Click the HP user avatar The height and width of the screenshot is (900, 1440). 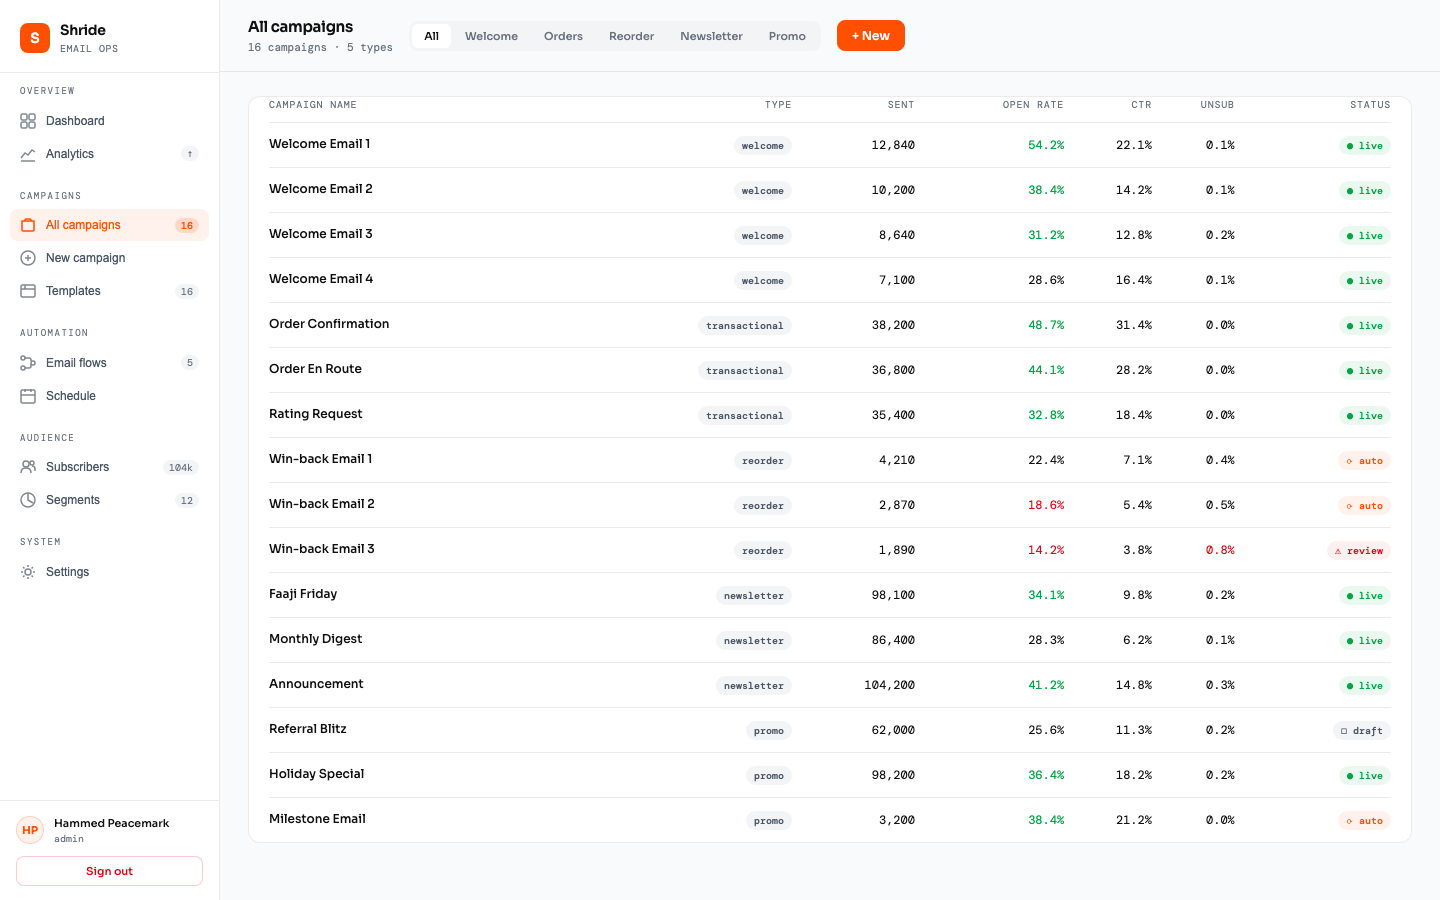30,830
